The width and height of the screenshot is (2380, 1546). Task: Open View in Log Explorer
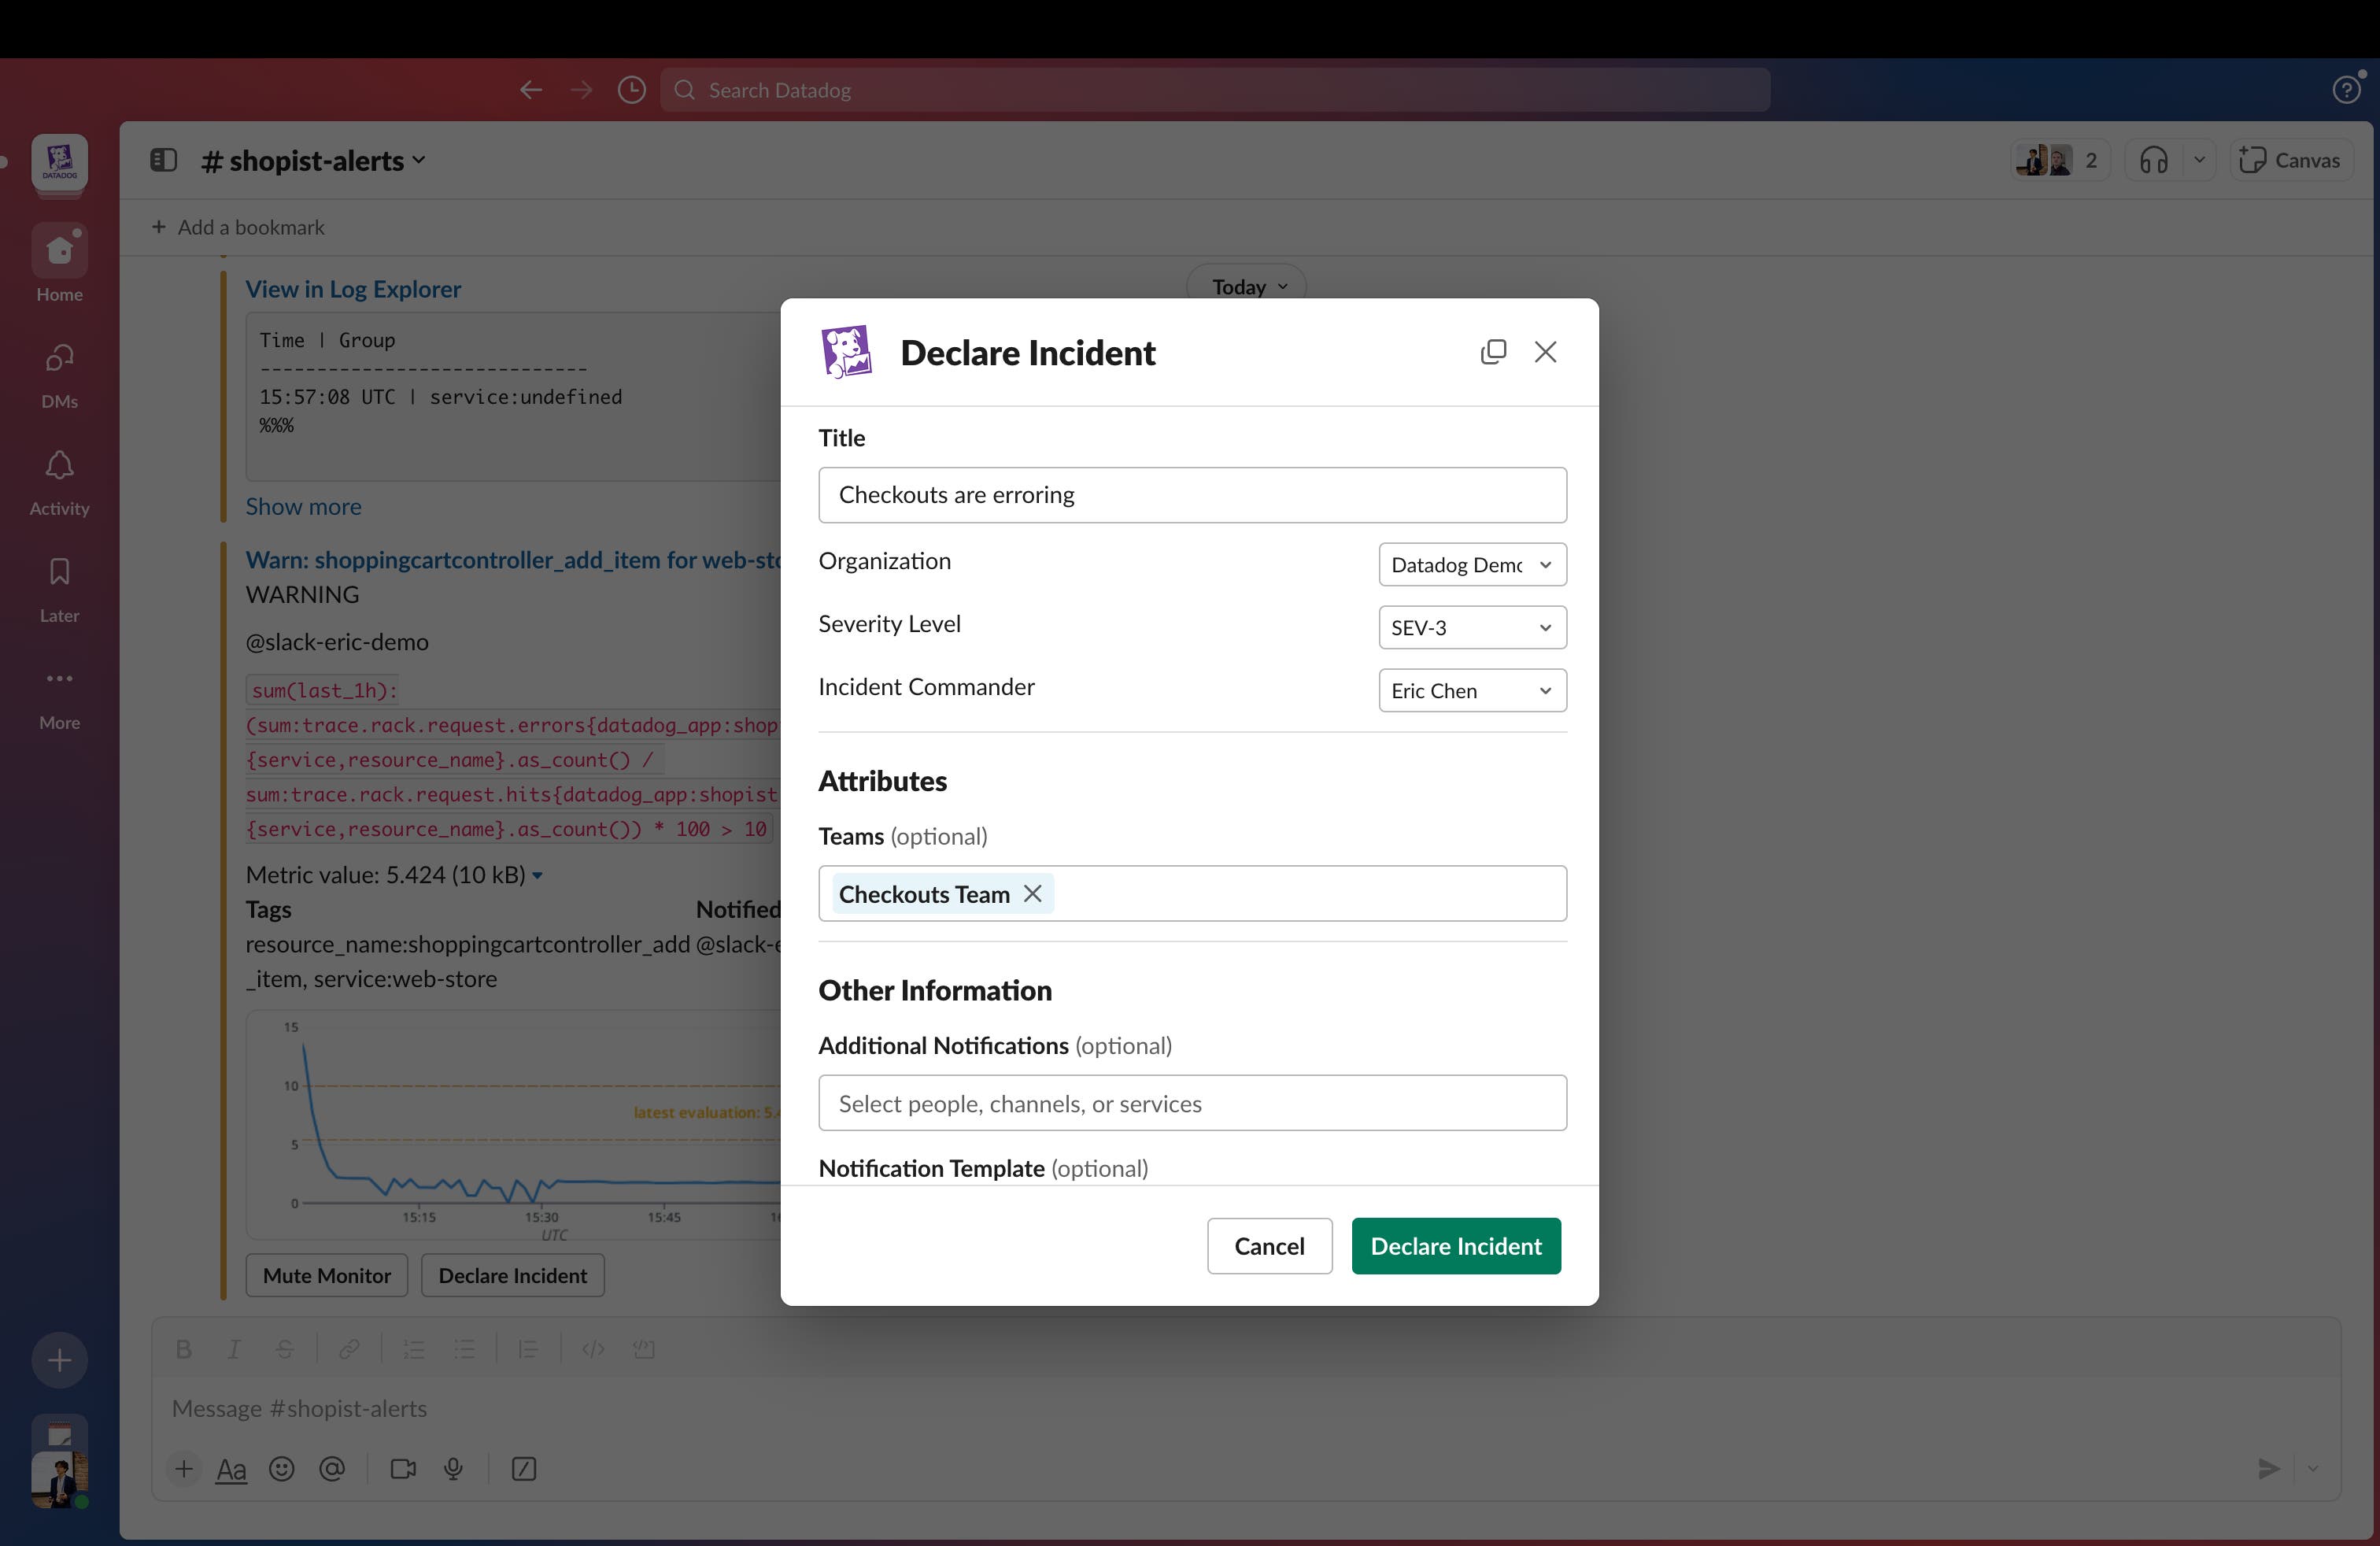[353, 289]
